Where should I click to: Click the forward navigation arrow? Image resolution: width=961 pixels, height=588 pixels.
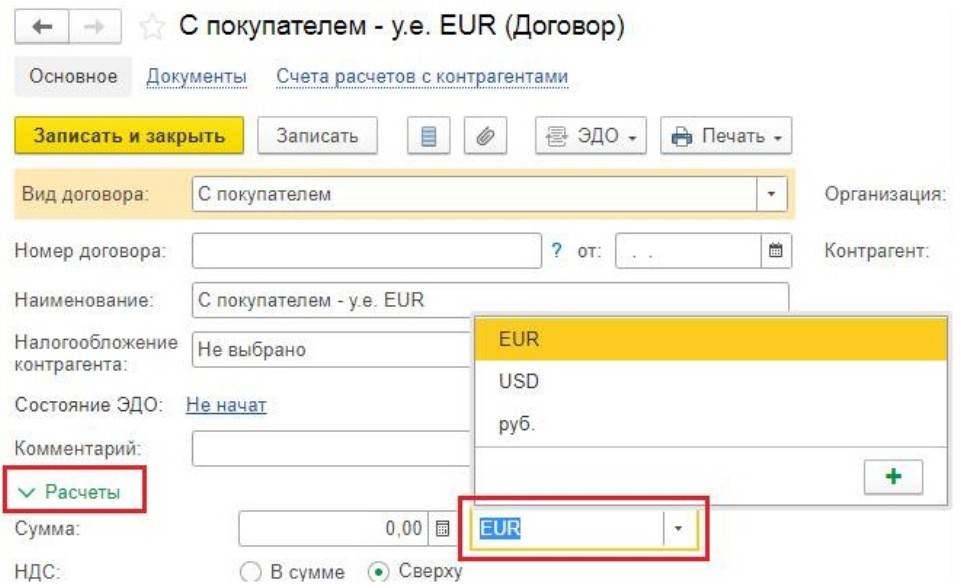[92, 28]
